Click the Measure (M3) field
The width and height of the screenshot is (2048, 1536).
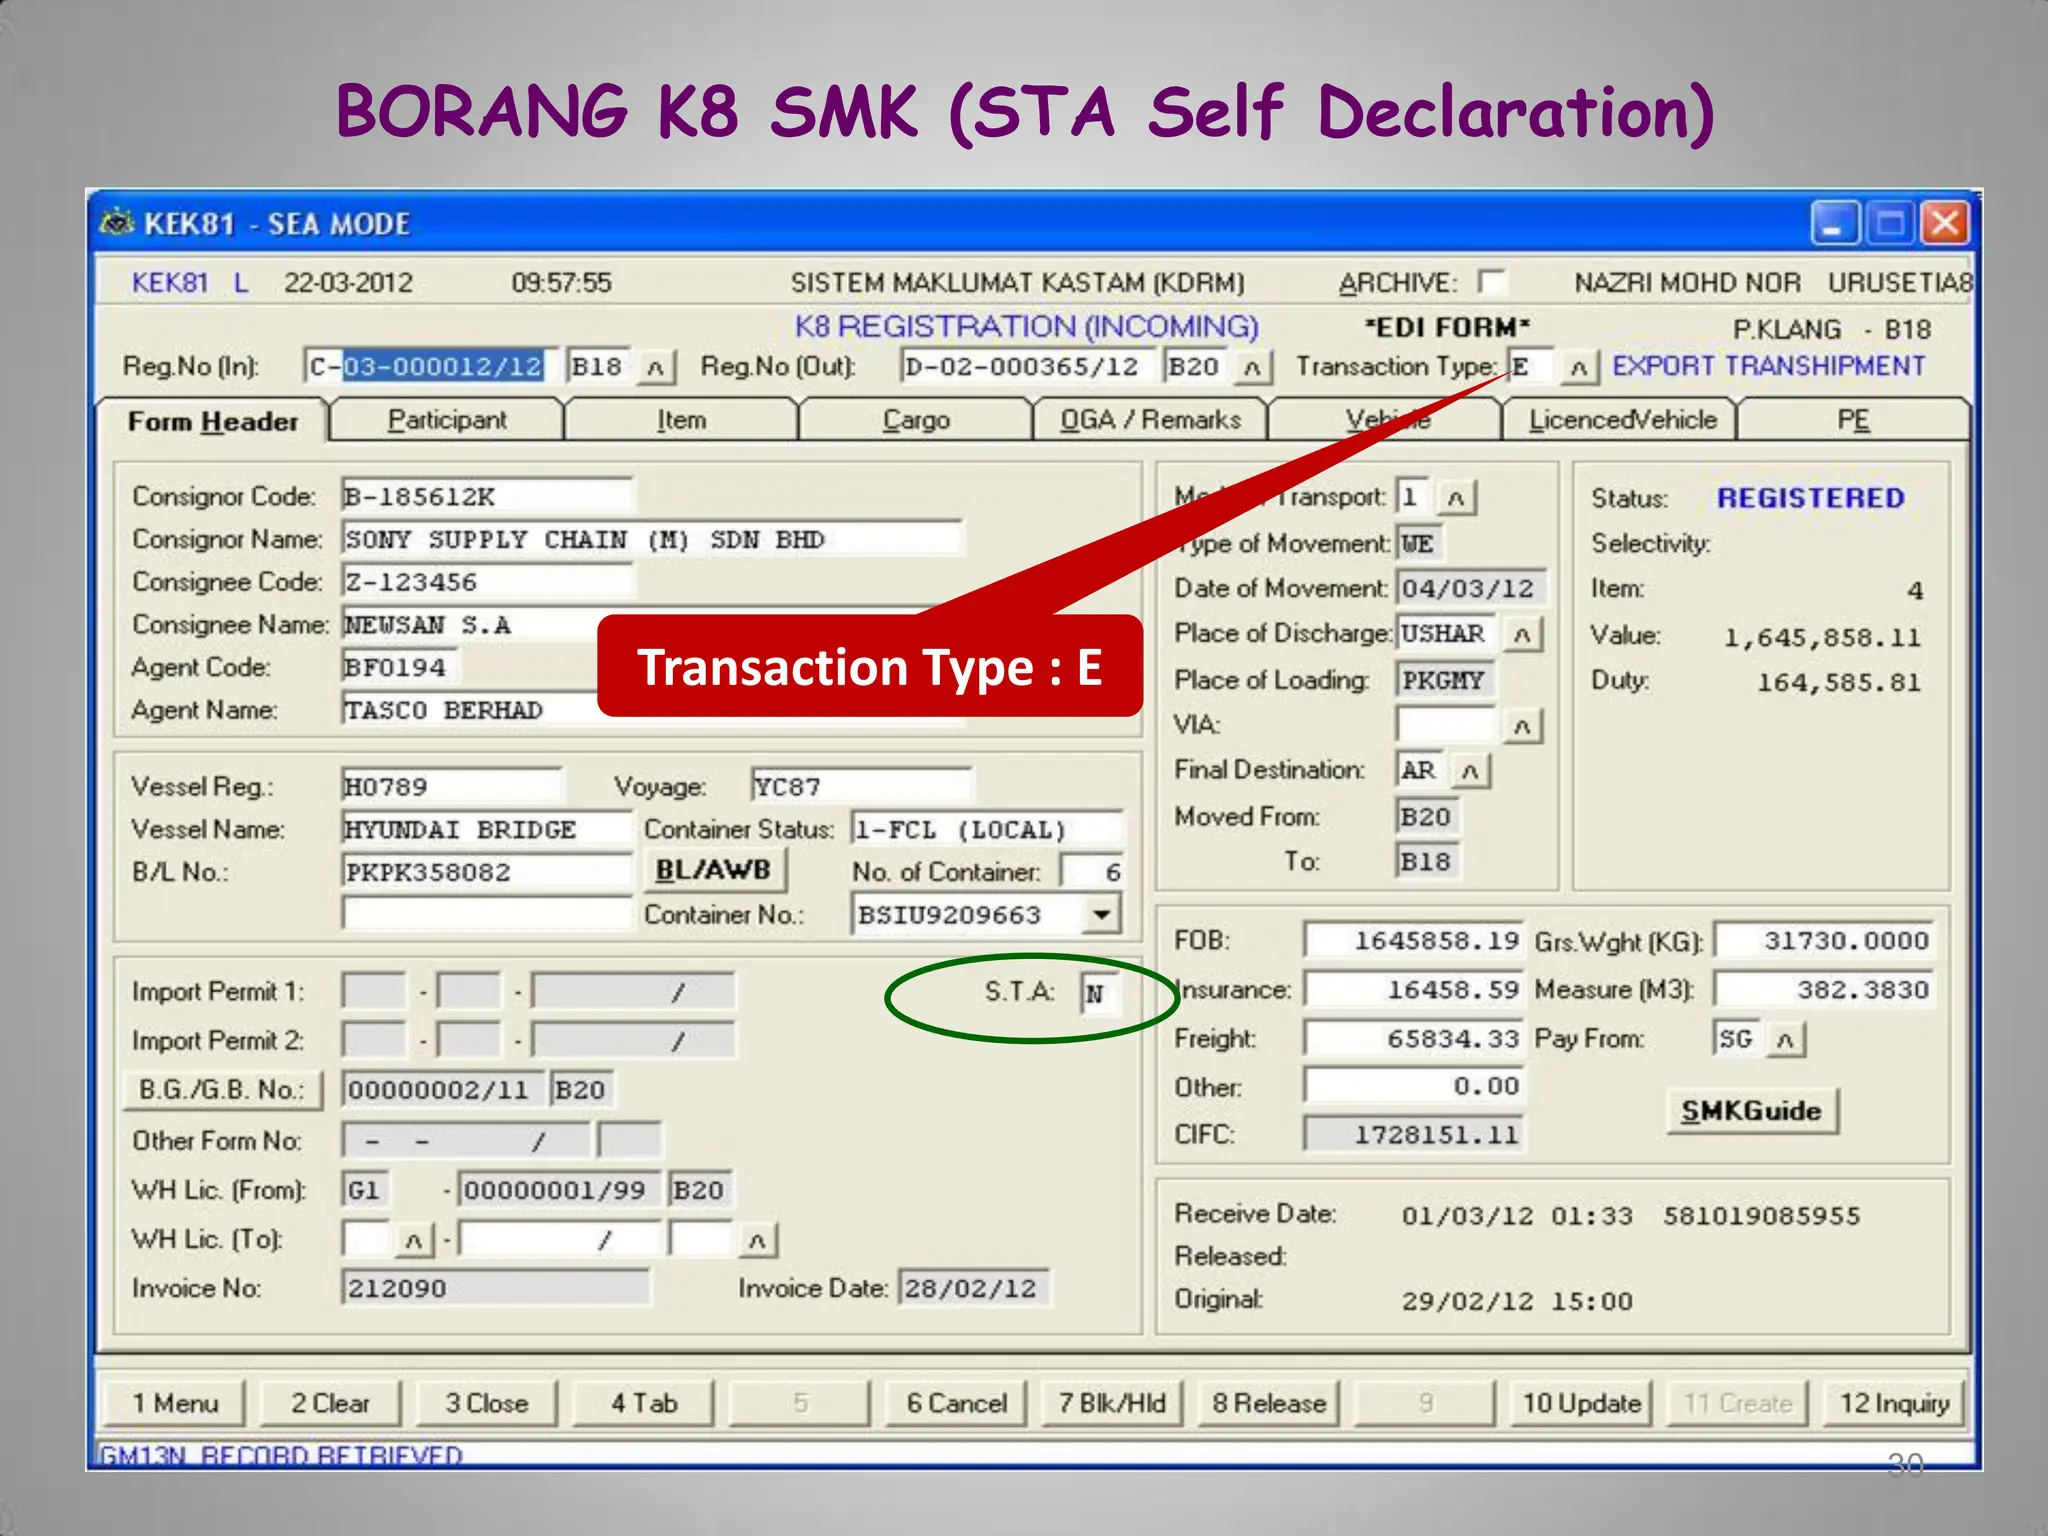point(1824,990)
